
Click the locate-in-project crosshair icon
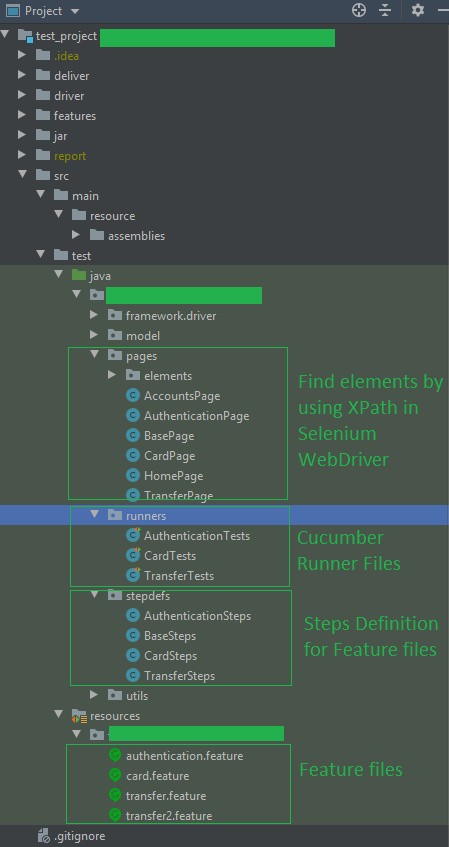tap(359, 10)
